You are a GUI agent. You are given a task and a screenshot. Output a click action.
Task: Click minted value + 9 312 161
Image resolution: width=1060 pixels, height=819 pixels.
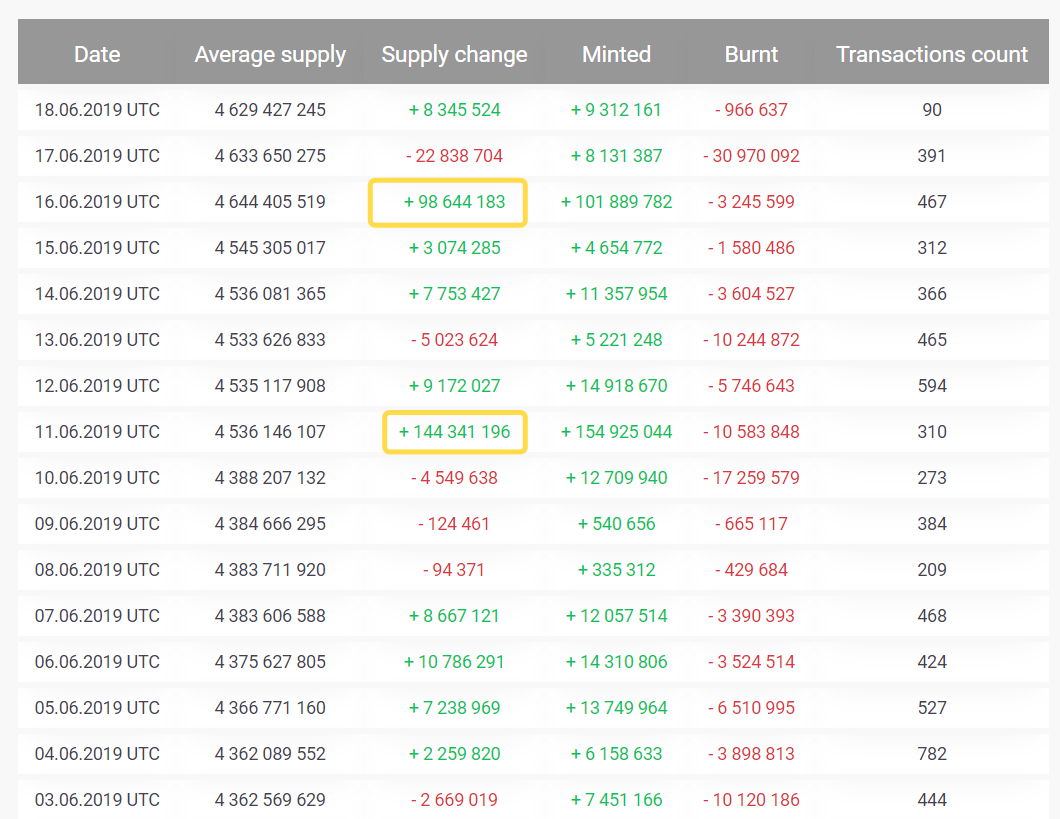click(617, 109)
